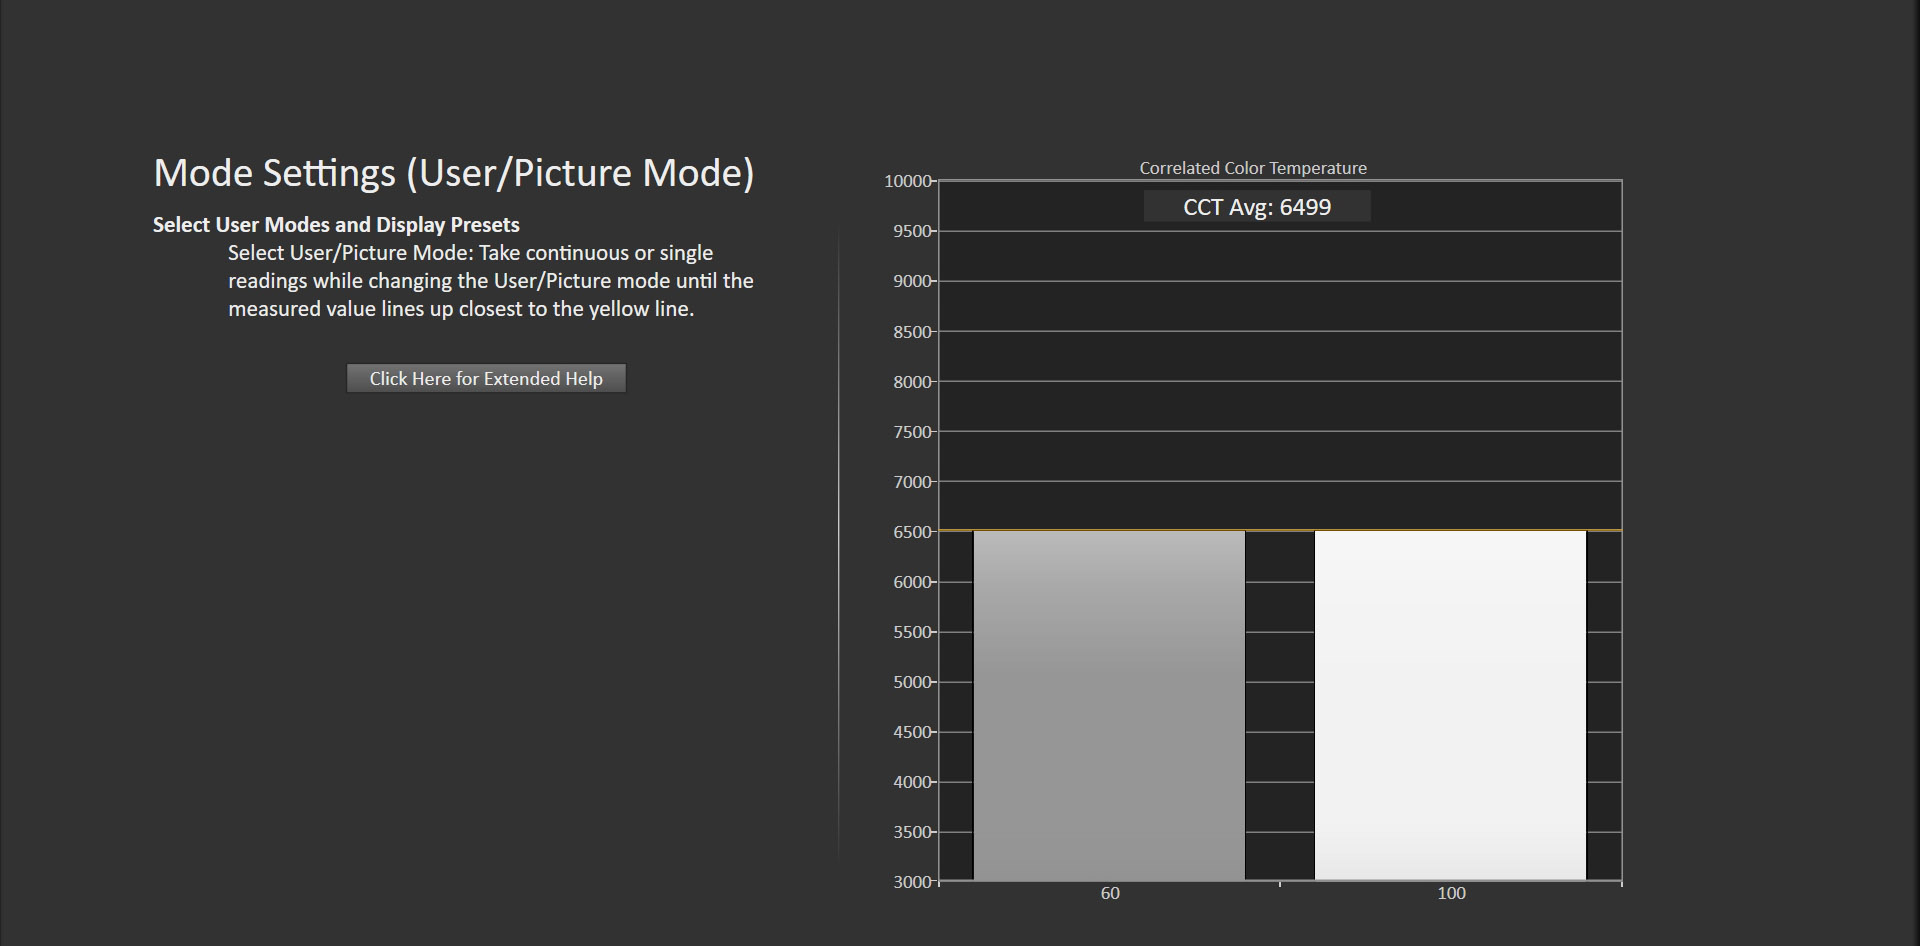Viewport: 1920px width, 946px height.
Task: Click the 3000 y-axis label
Action: [912, 882]
